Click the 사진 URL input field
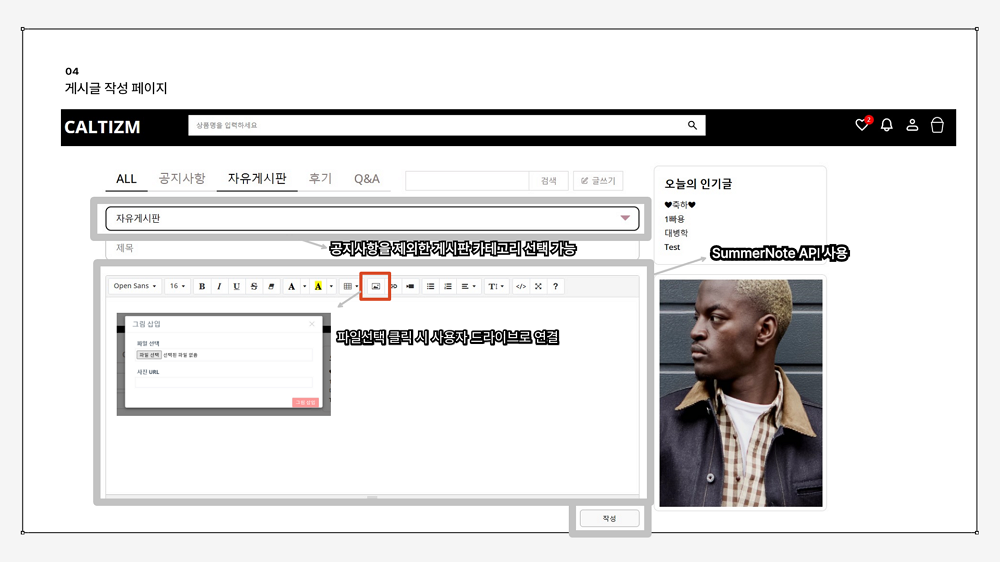Viewport: 1000px width, 562px height. click(224, 382)
